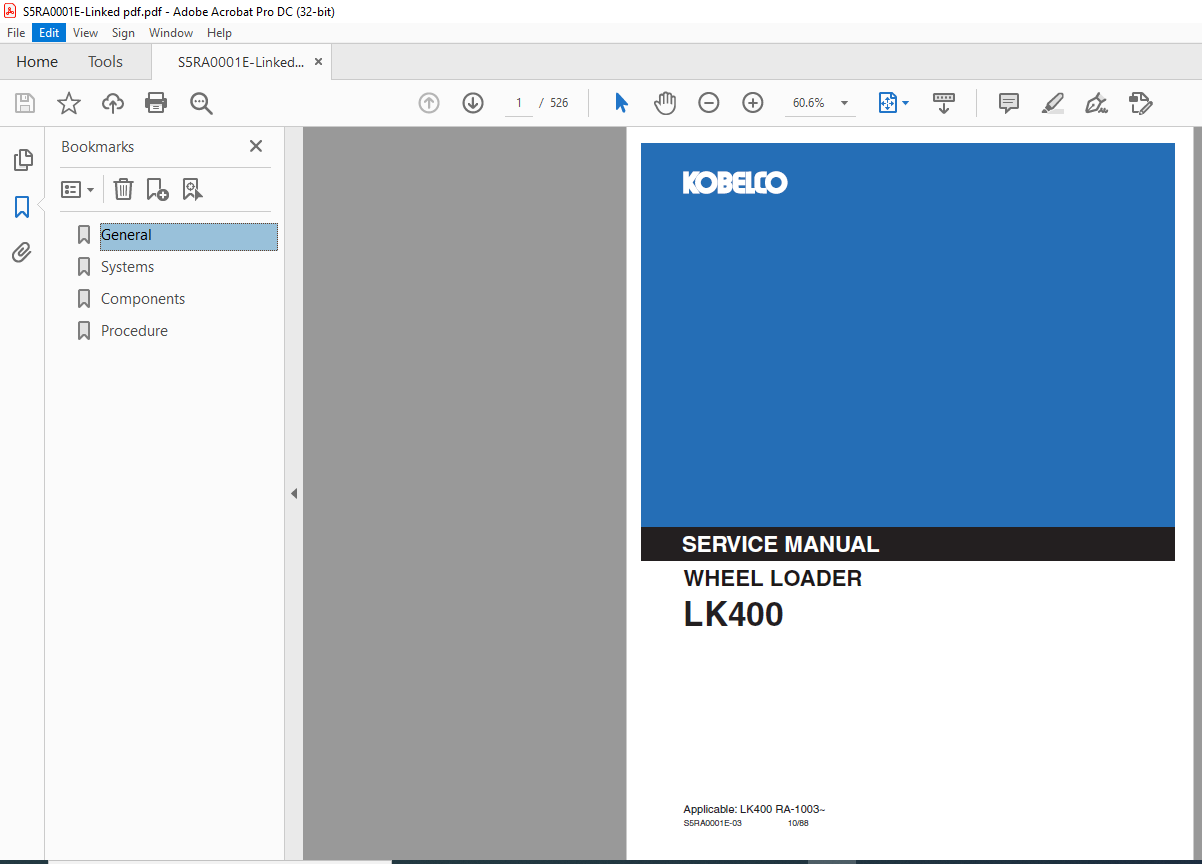Select the S5RA0001E-Linked document tab

coord(241,62)
